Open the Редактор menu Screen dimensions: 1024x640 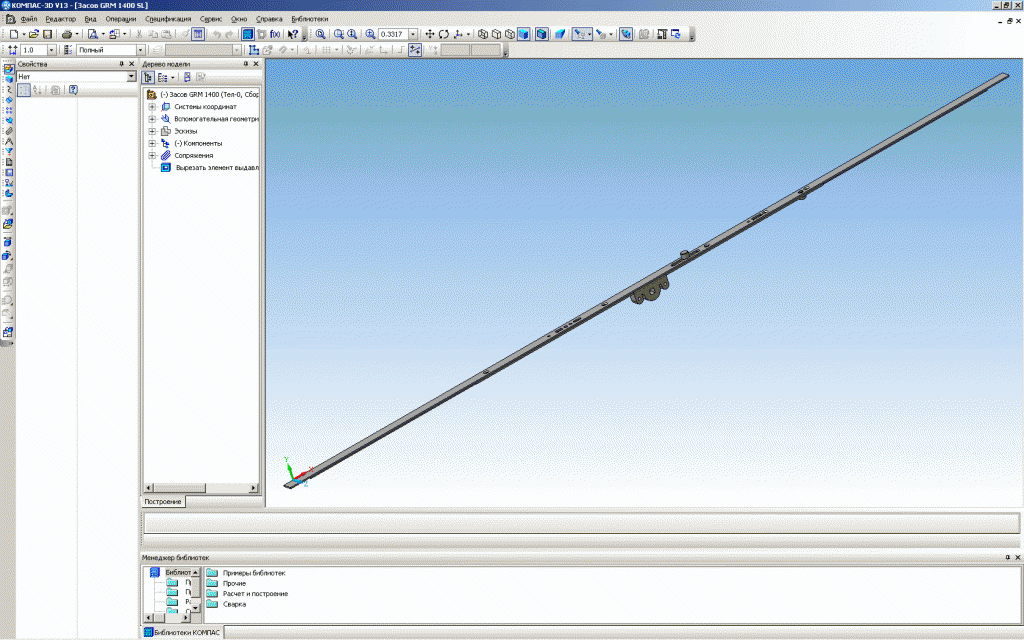click(61, 19)
